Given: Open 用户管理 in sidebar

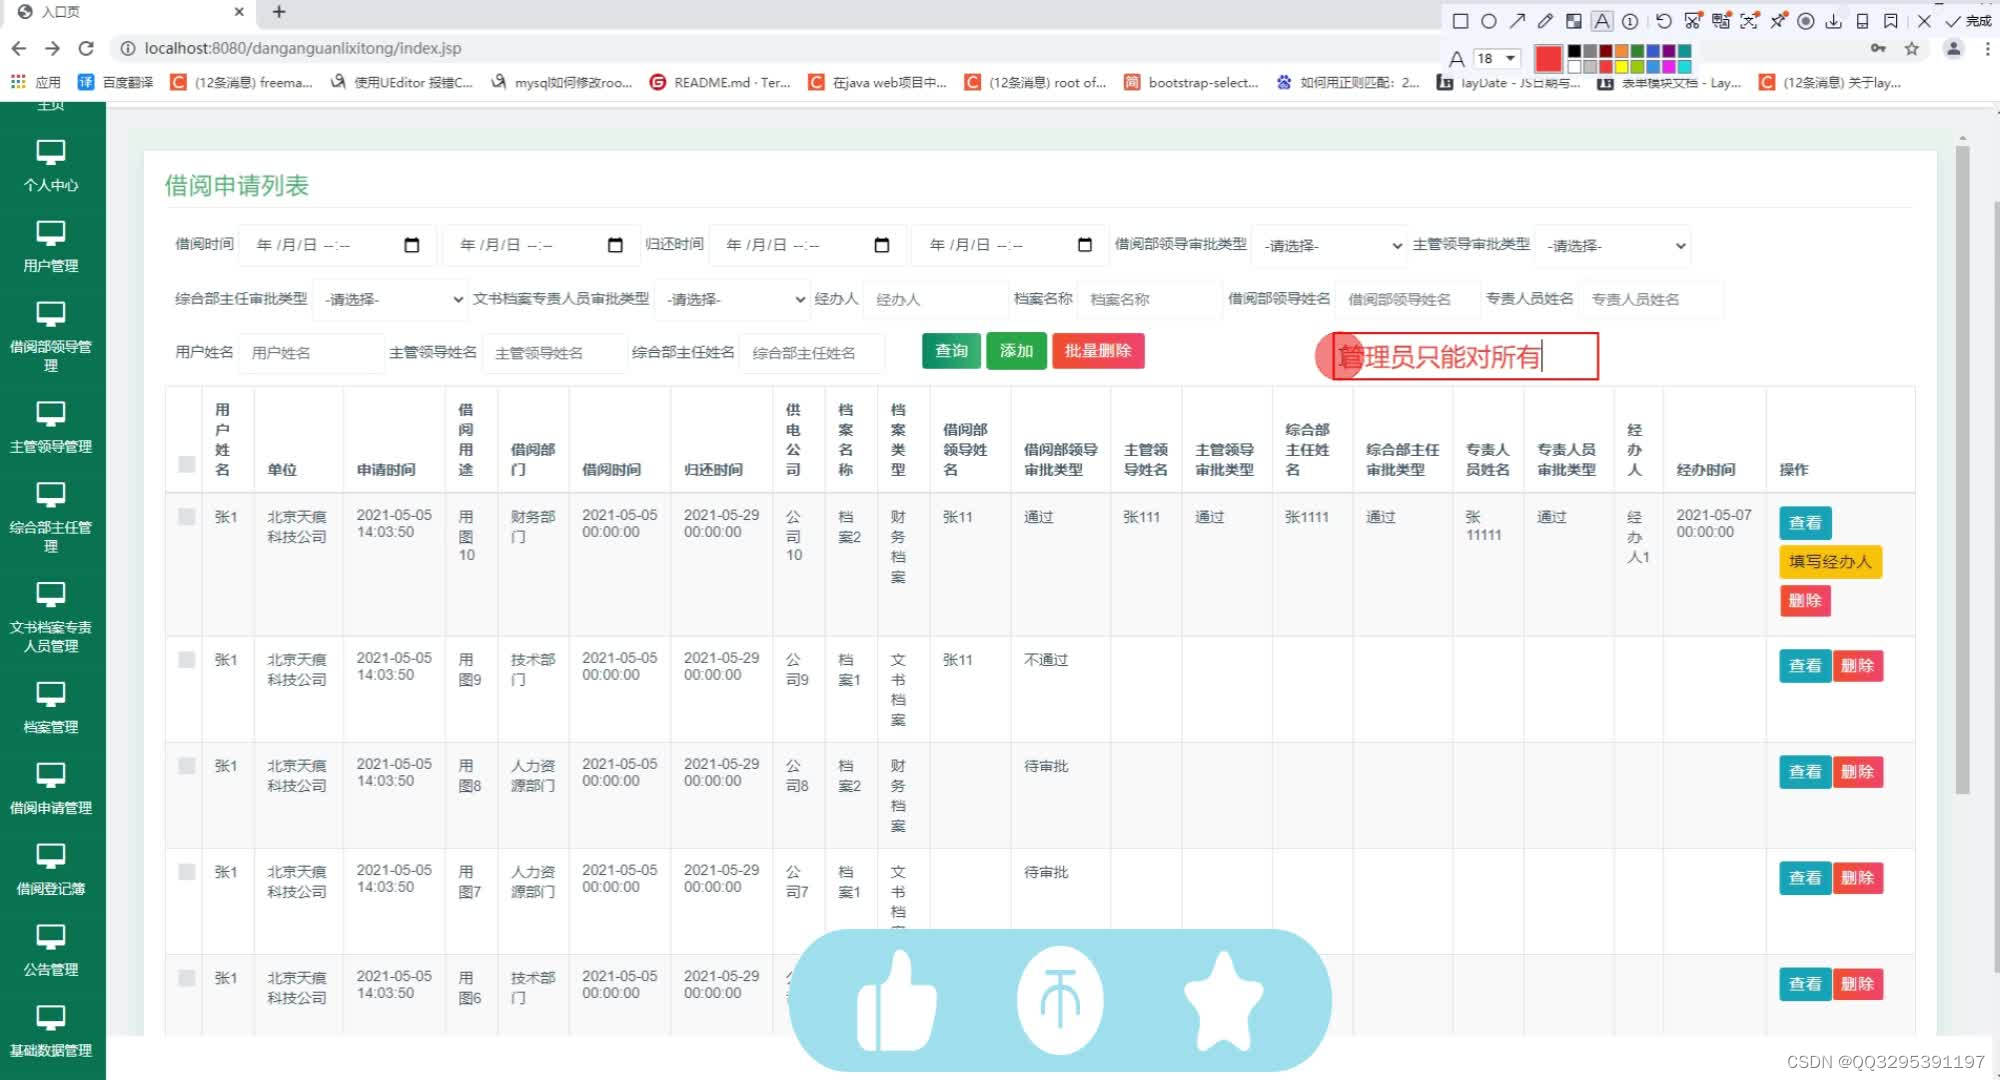Looking at the screenshot, I should (x=51, y=247).
